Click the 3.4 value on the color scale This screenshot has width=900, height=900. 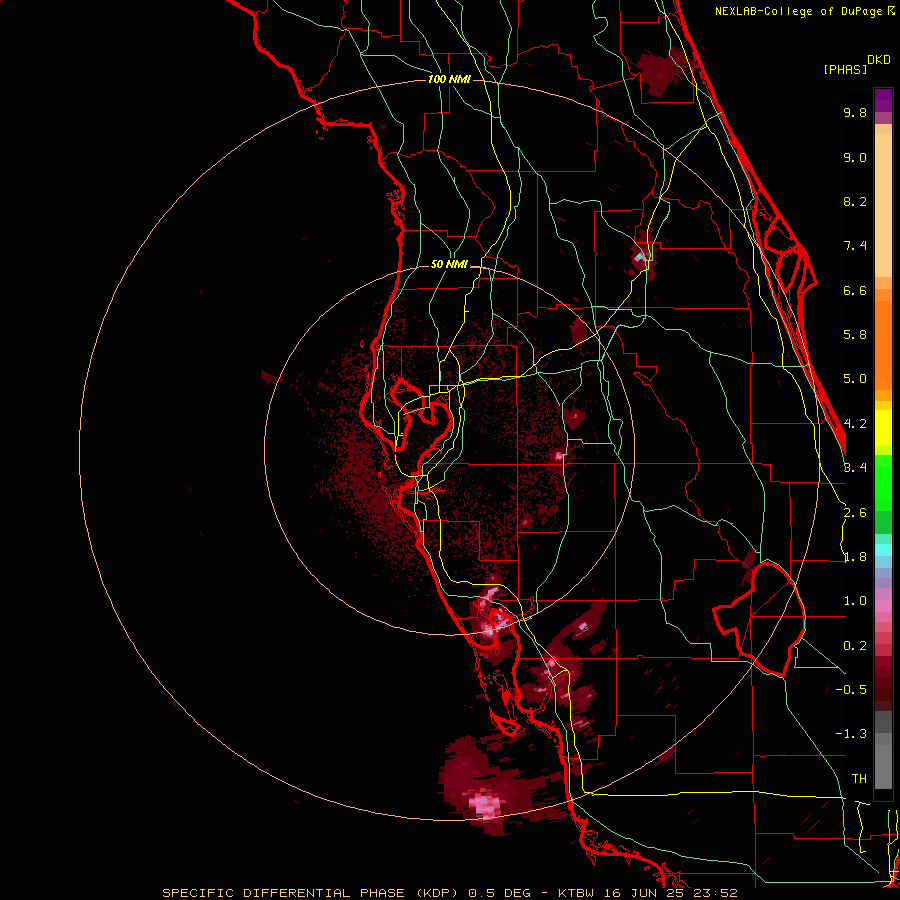coord(855,468)
